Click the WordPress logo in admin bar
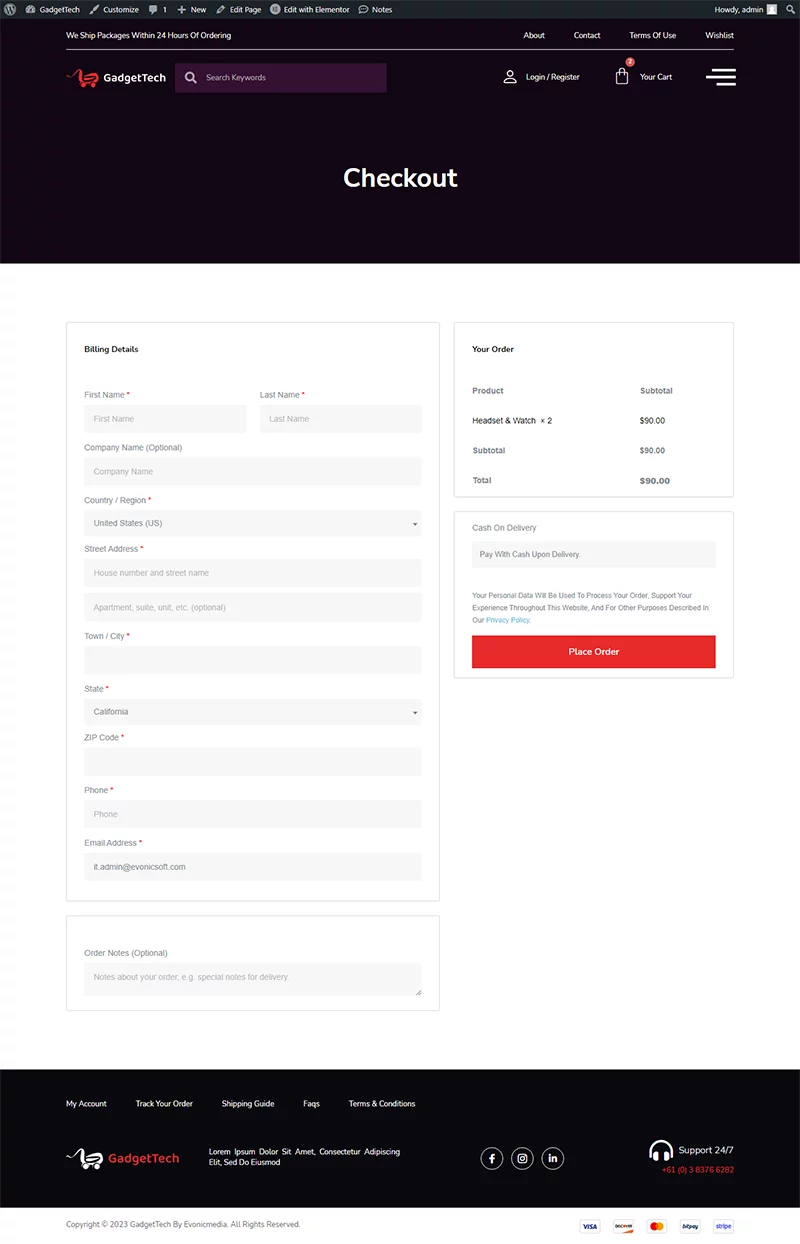800x1244 pixels. click(10, 9)
